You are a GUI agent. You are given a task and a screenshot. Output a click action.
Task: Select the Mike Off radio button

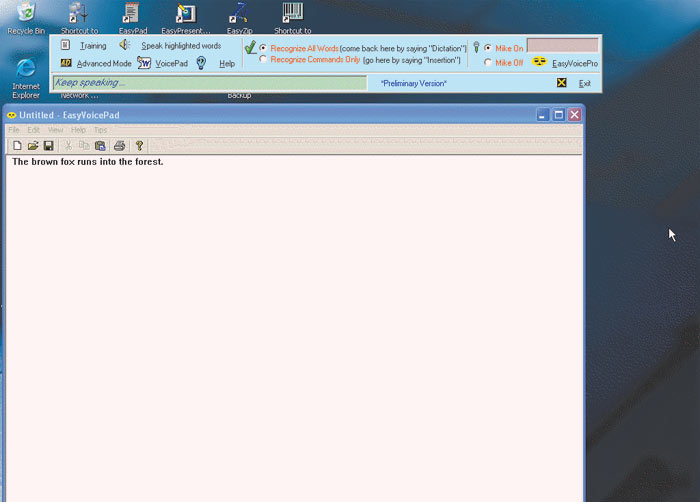[488, 63]
